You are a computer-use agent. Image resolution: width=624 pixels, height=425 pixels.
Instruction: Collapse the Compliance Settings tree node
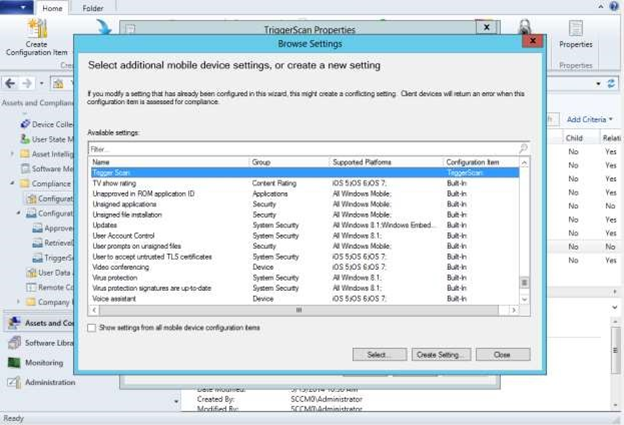pos(13,184)
